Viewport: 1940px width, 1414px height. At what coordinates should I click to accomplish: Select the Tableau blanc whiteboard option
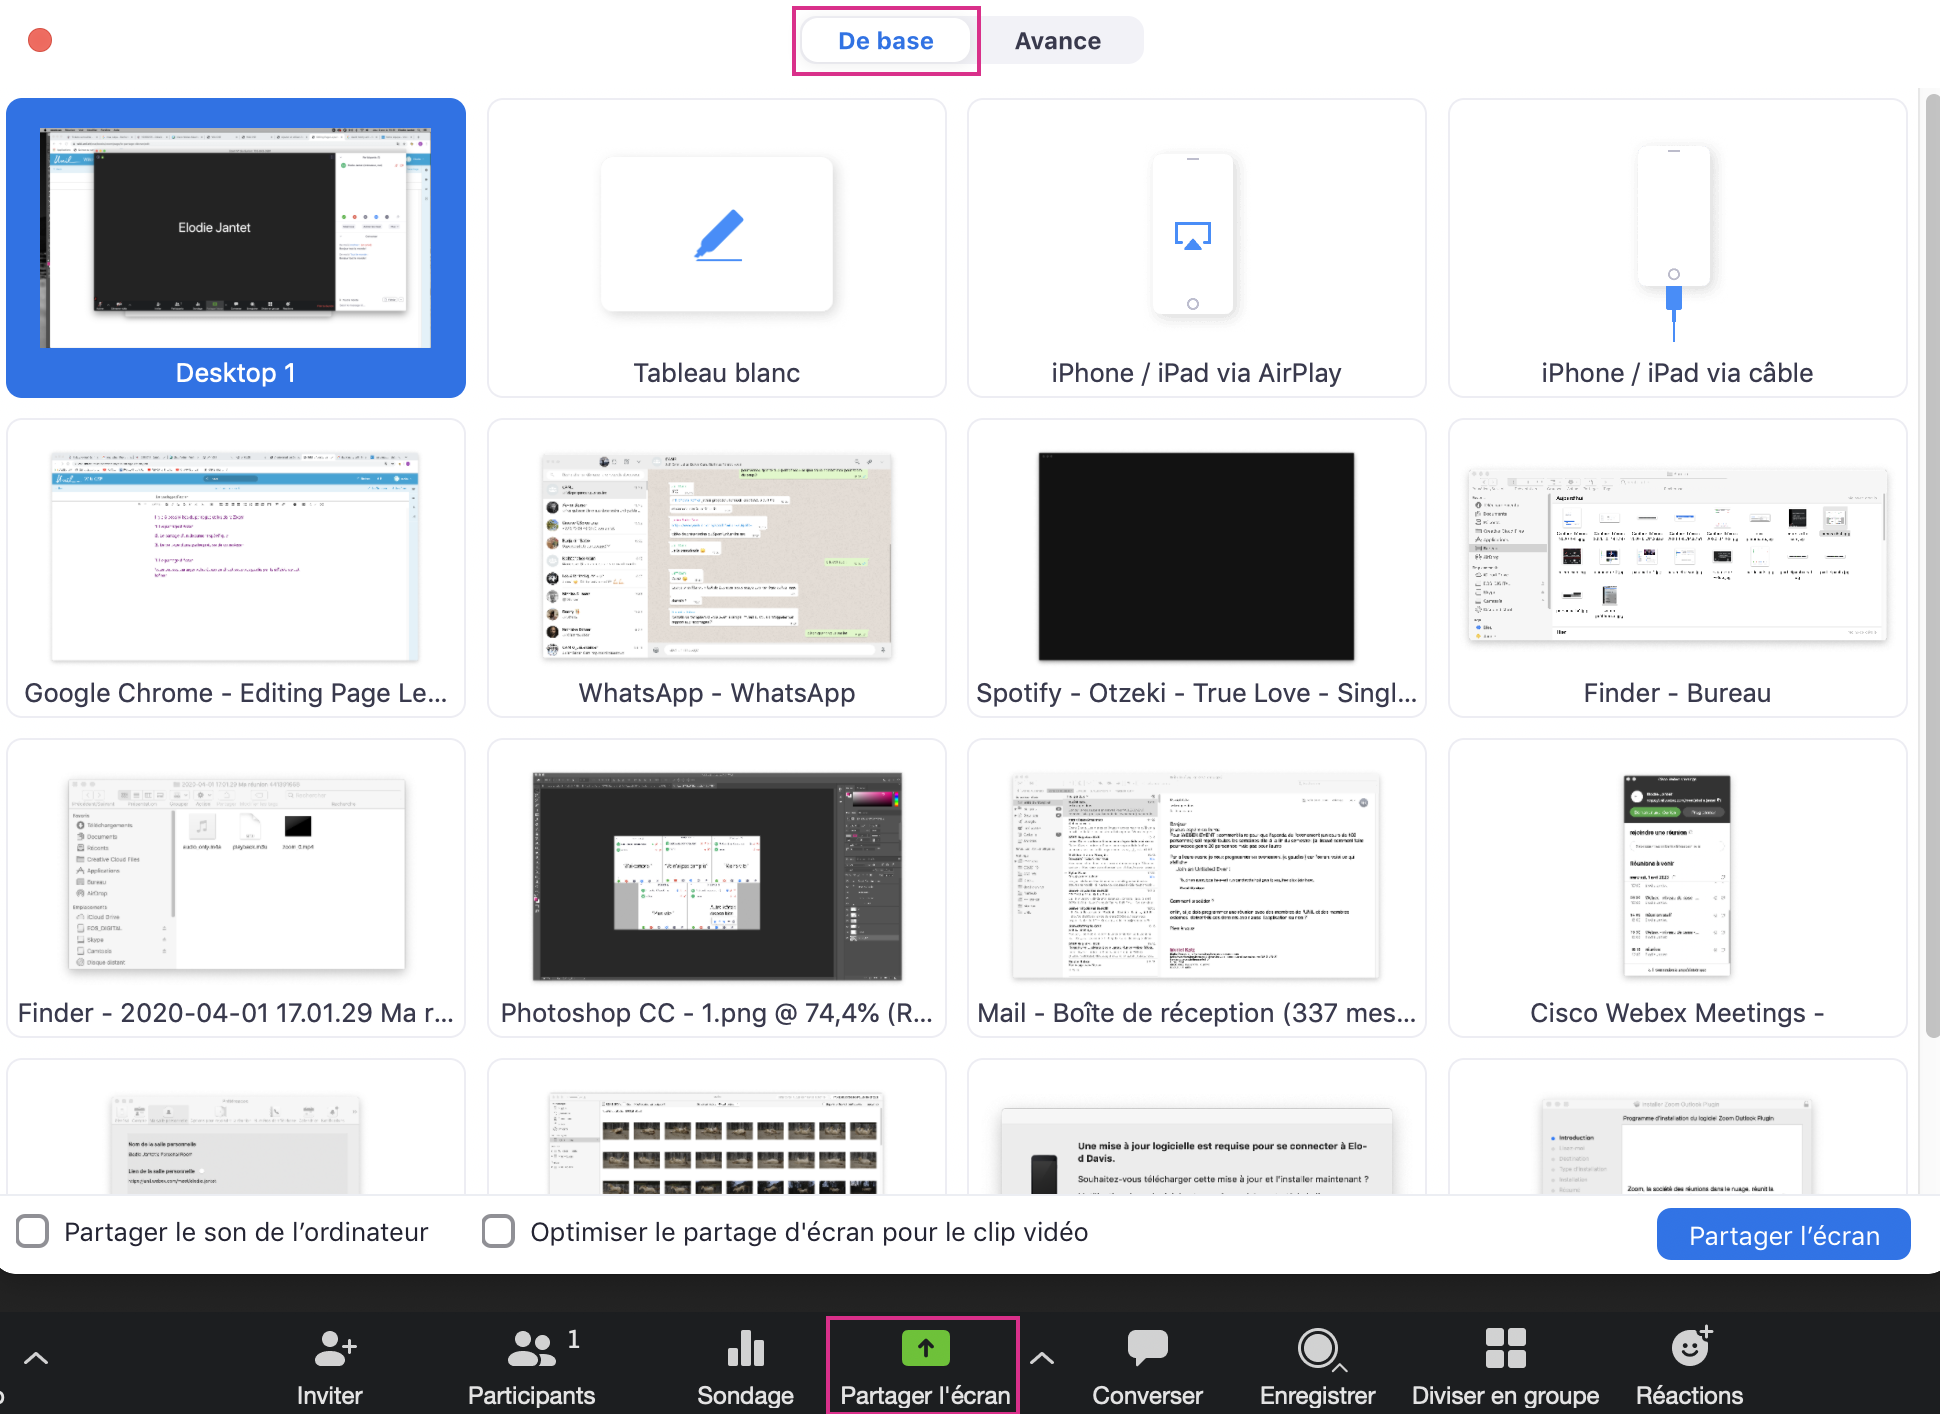pyautogui.click(x=716, y=248)
